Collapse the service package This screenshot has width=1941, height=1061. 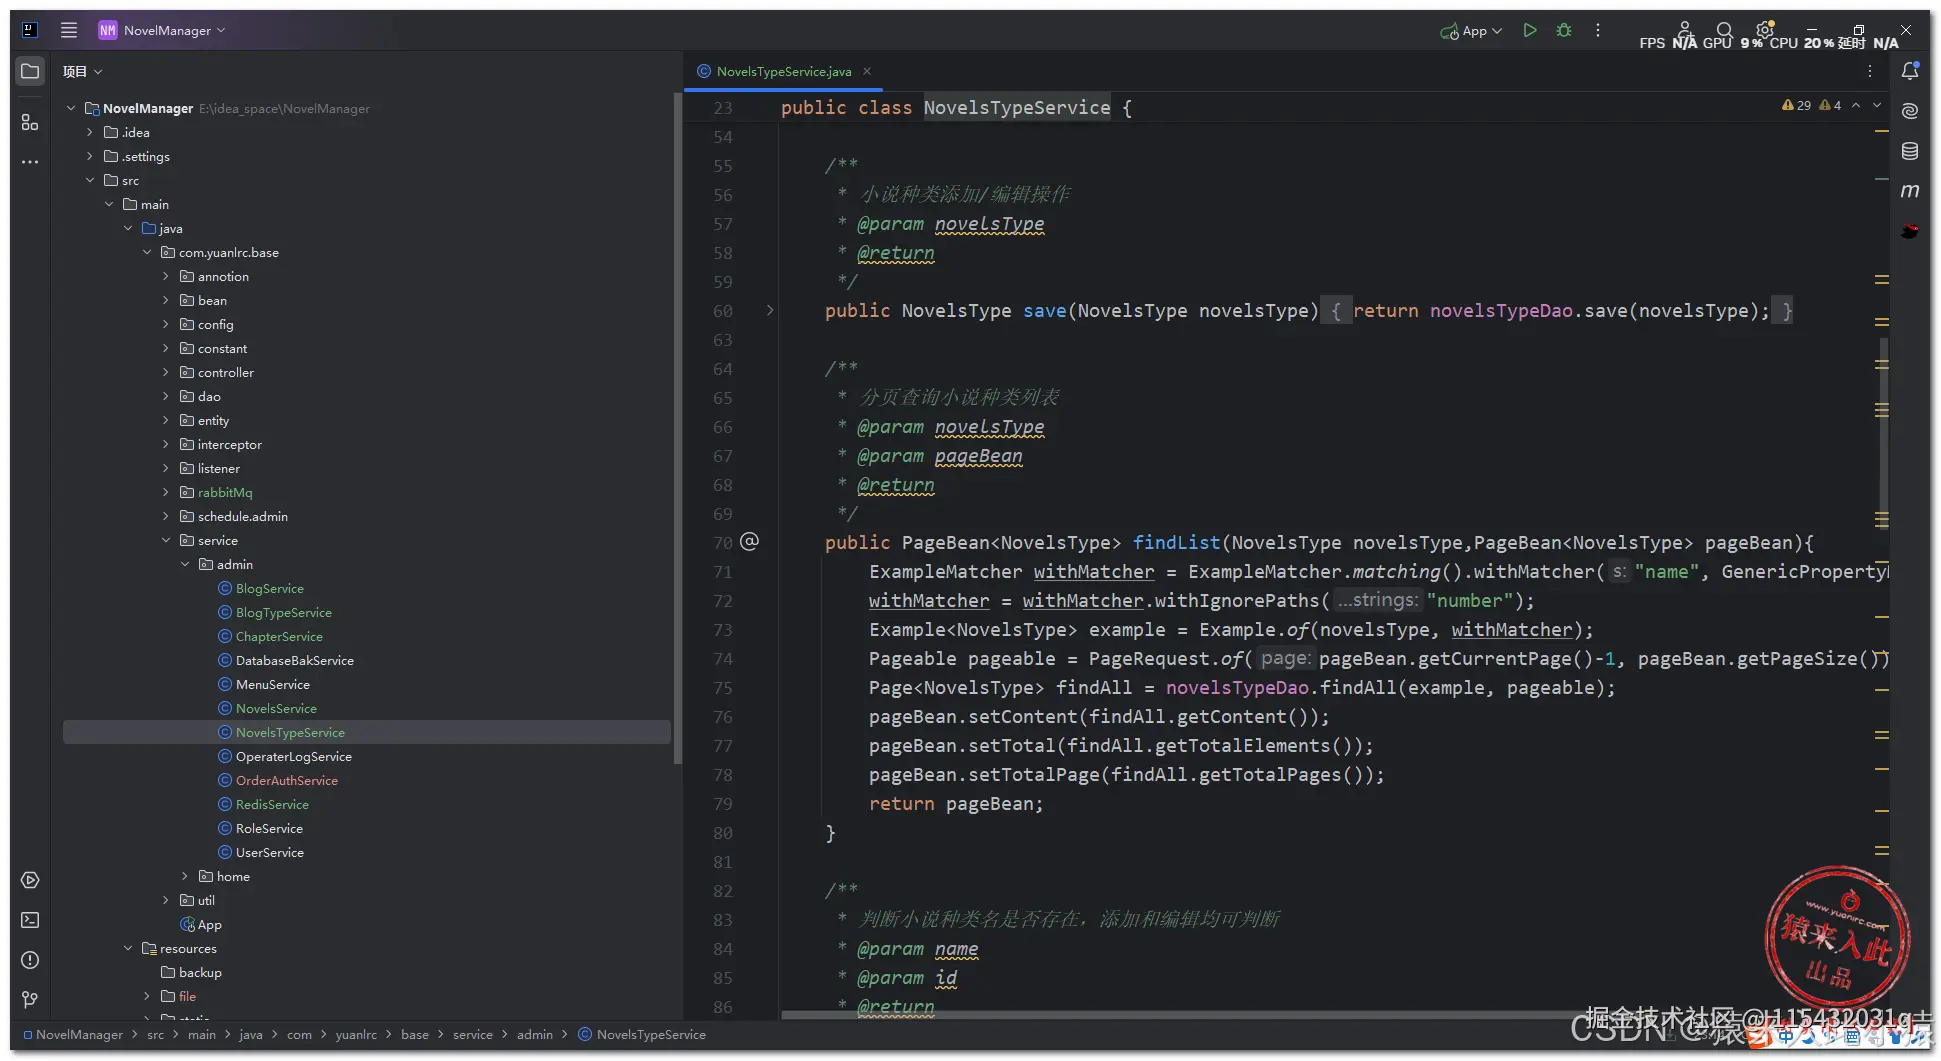pyautogui.click(x=166, y=540)
